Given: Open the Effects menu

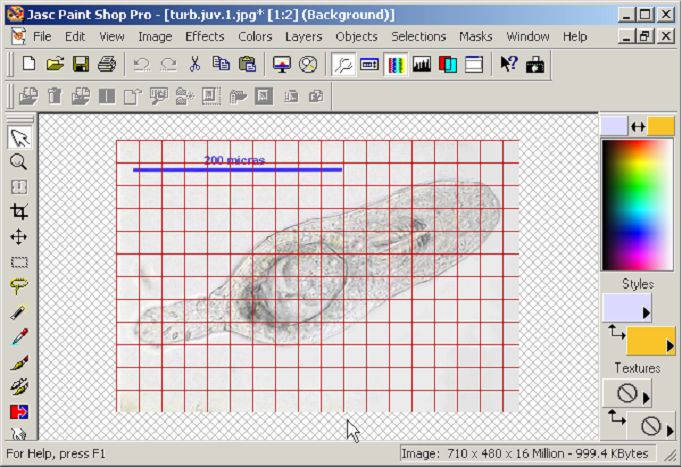Looking at the screenshot, I should (x=205, y=36).
